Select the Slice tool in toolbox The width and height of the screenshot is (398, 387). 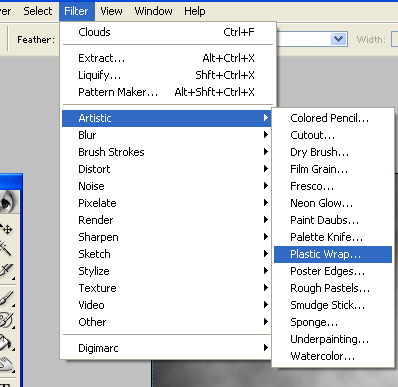pos(7,271)
